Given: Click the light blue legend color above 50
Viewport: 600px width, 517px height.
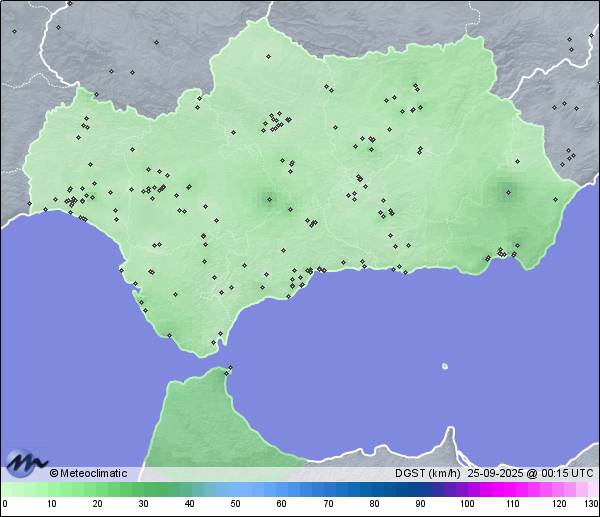Looking at the screenshot, I should (235, 489).
